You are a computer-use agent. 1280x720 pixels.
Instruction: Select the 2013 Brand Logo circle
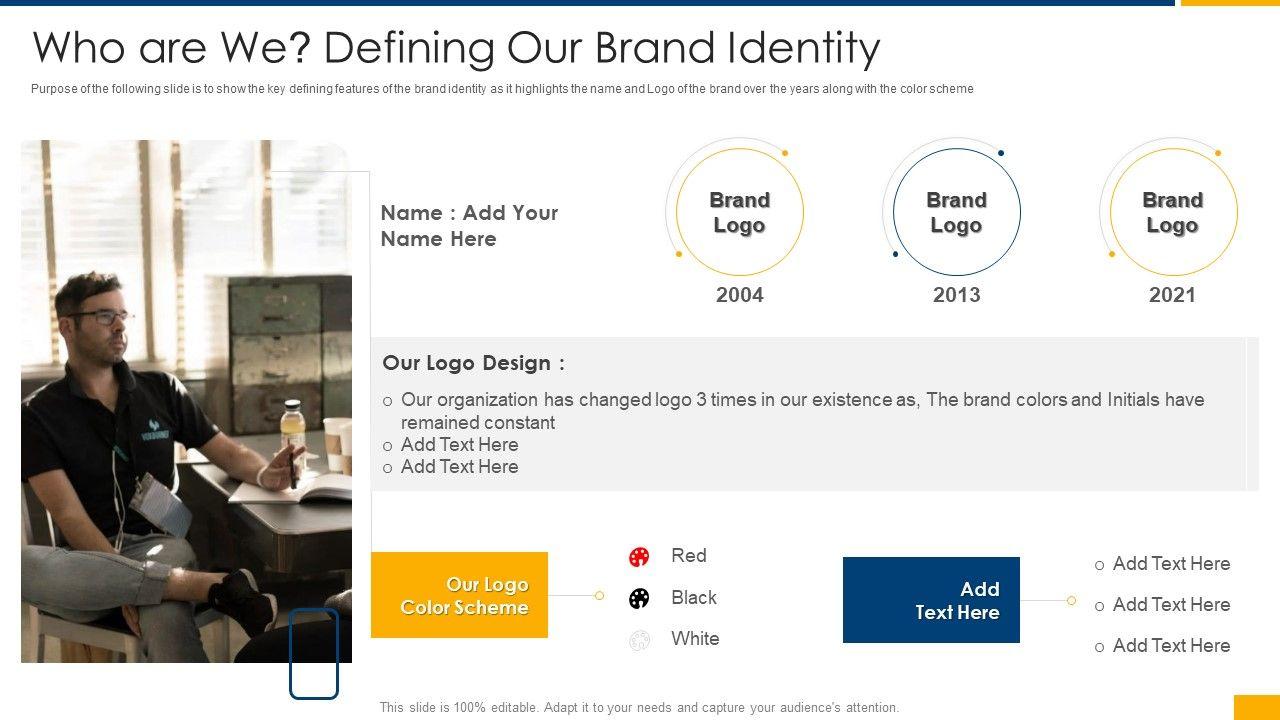click(x=956, y=212)
